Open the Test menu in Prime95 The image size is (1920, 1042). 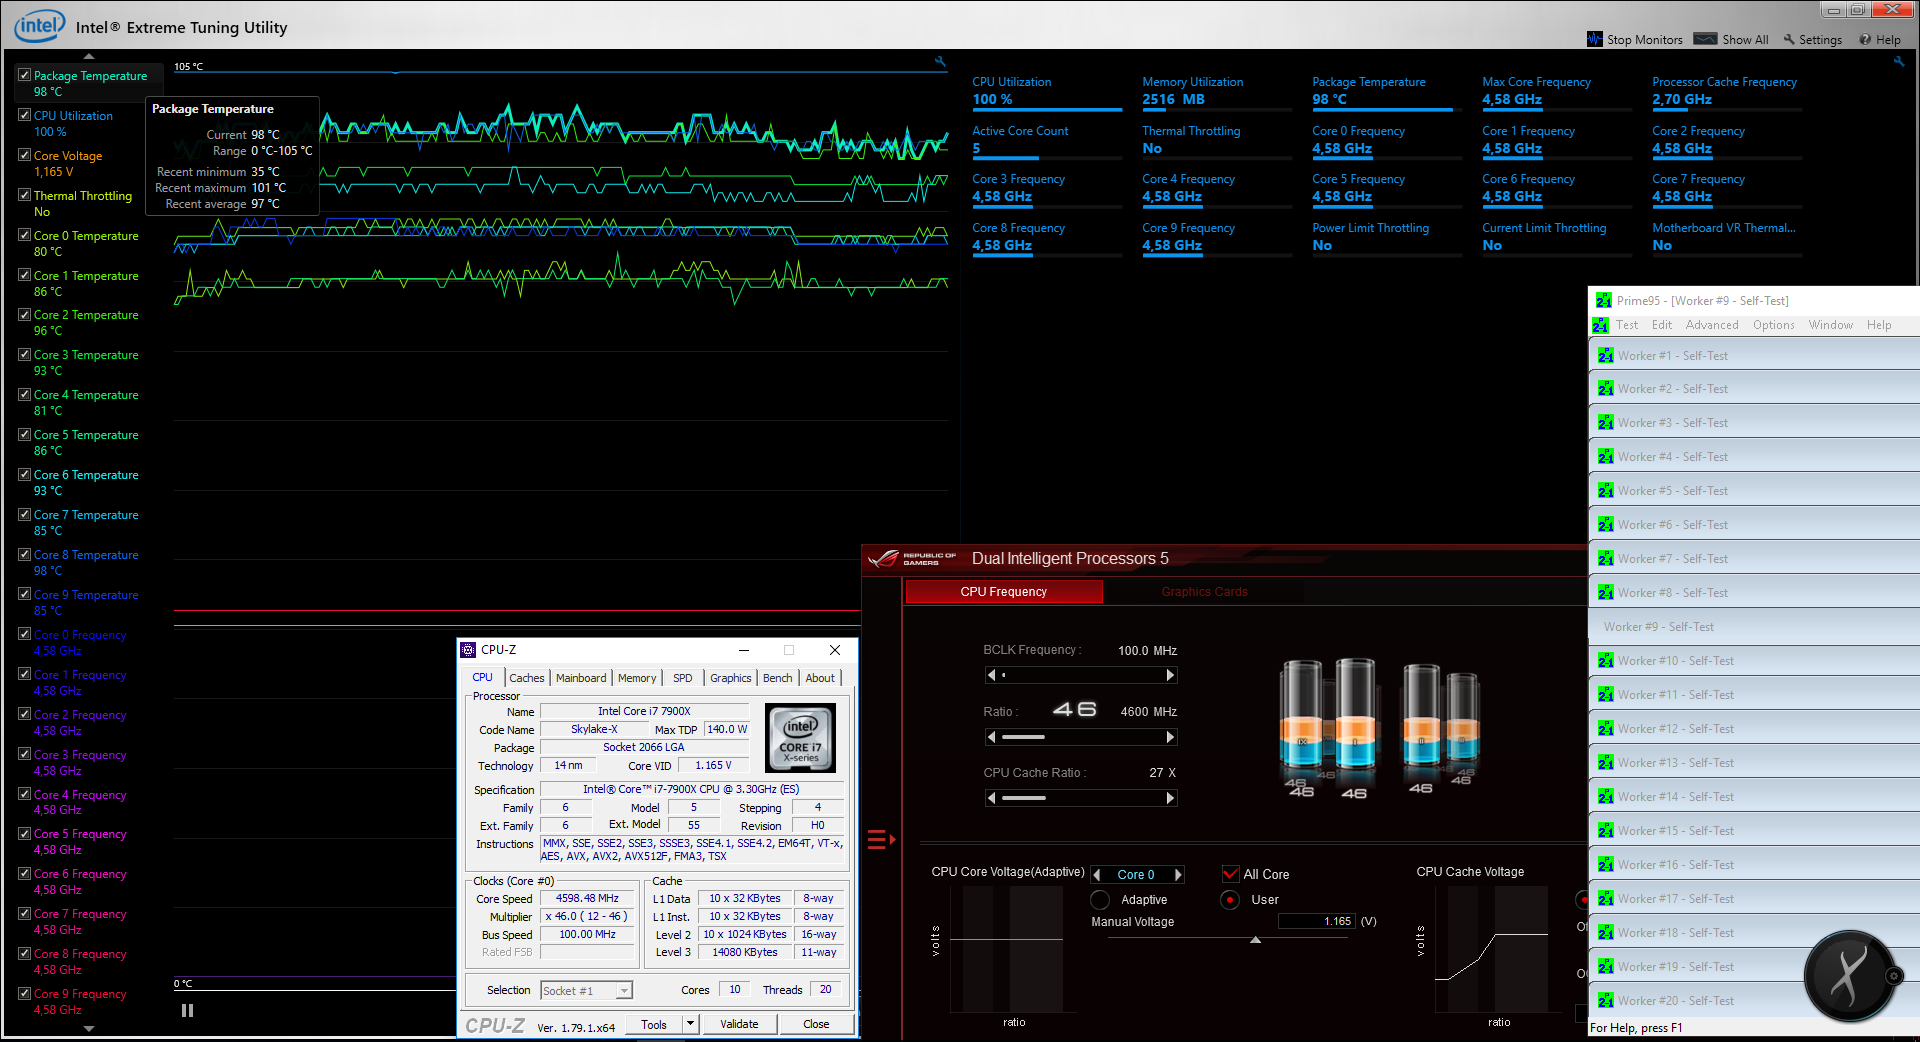[x=1627, y=325]
